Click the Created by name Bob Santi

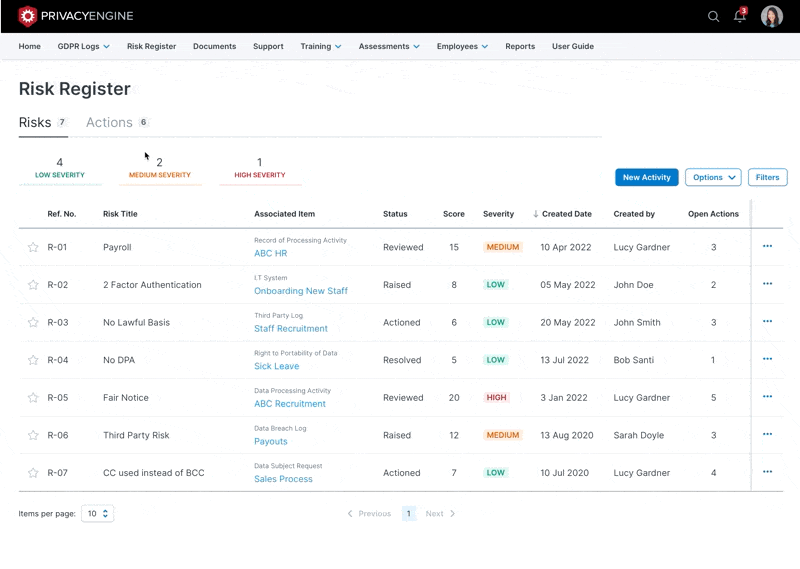[634, 360]
